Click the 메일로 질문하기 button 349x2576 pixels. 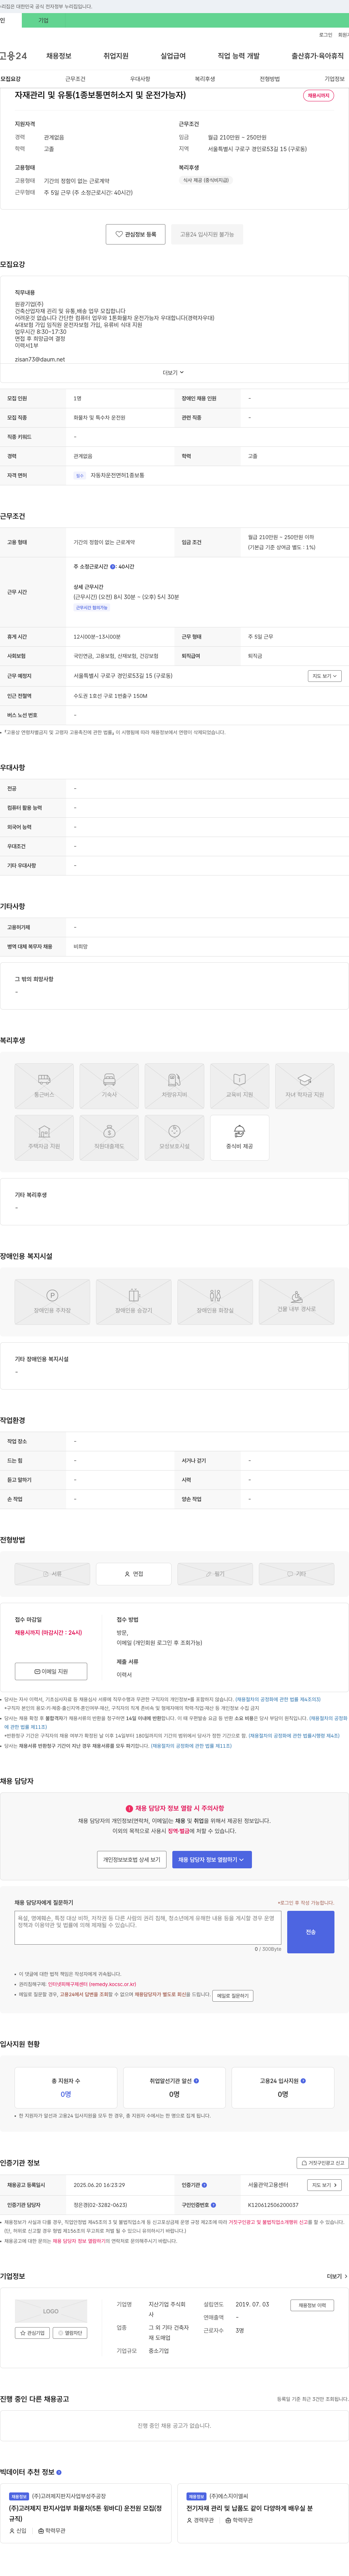[233, 1995]
